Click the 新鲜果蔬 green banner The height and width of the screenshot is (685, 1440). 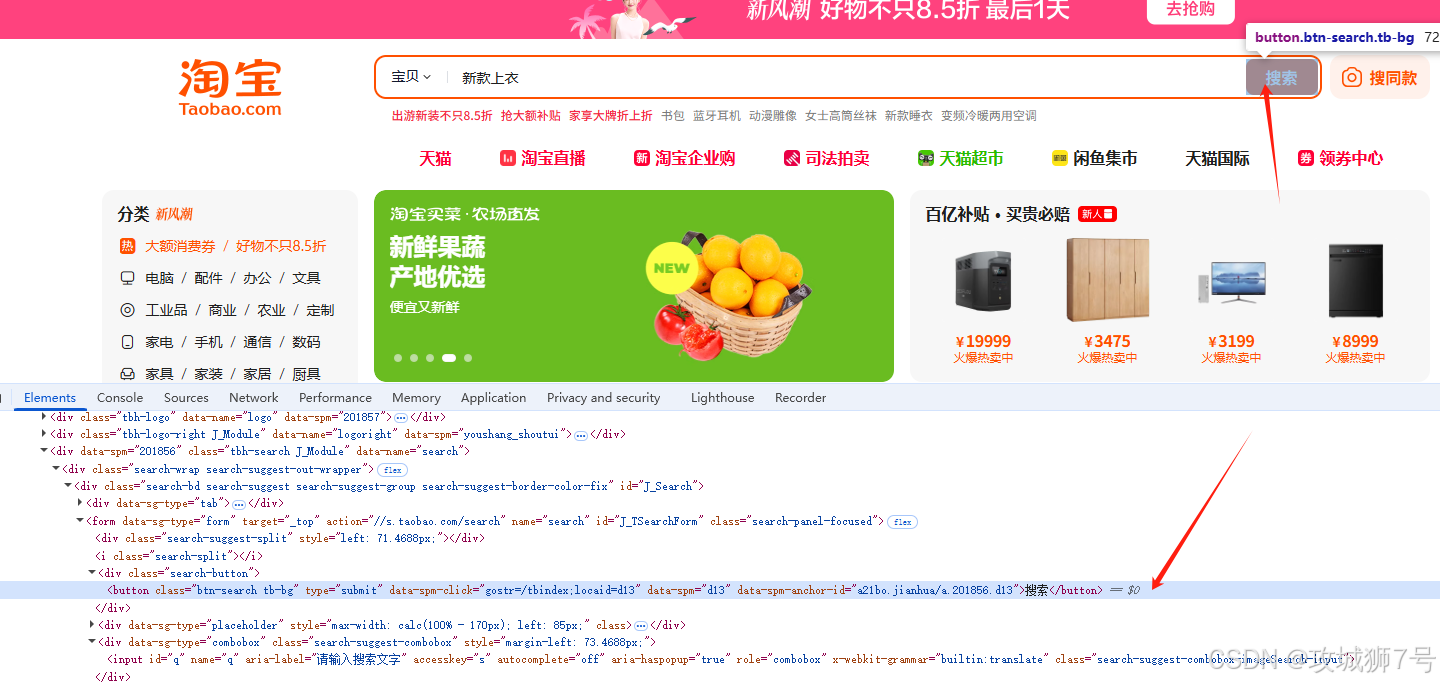click(x=634, y=286)
